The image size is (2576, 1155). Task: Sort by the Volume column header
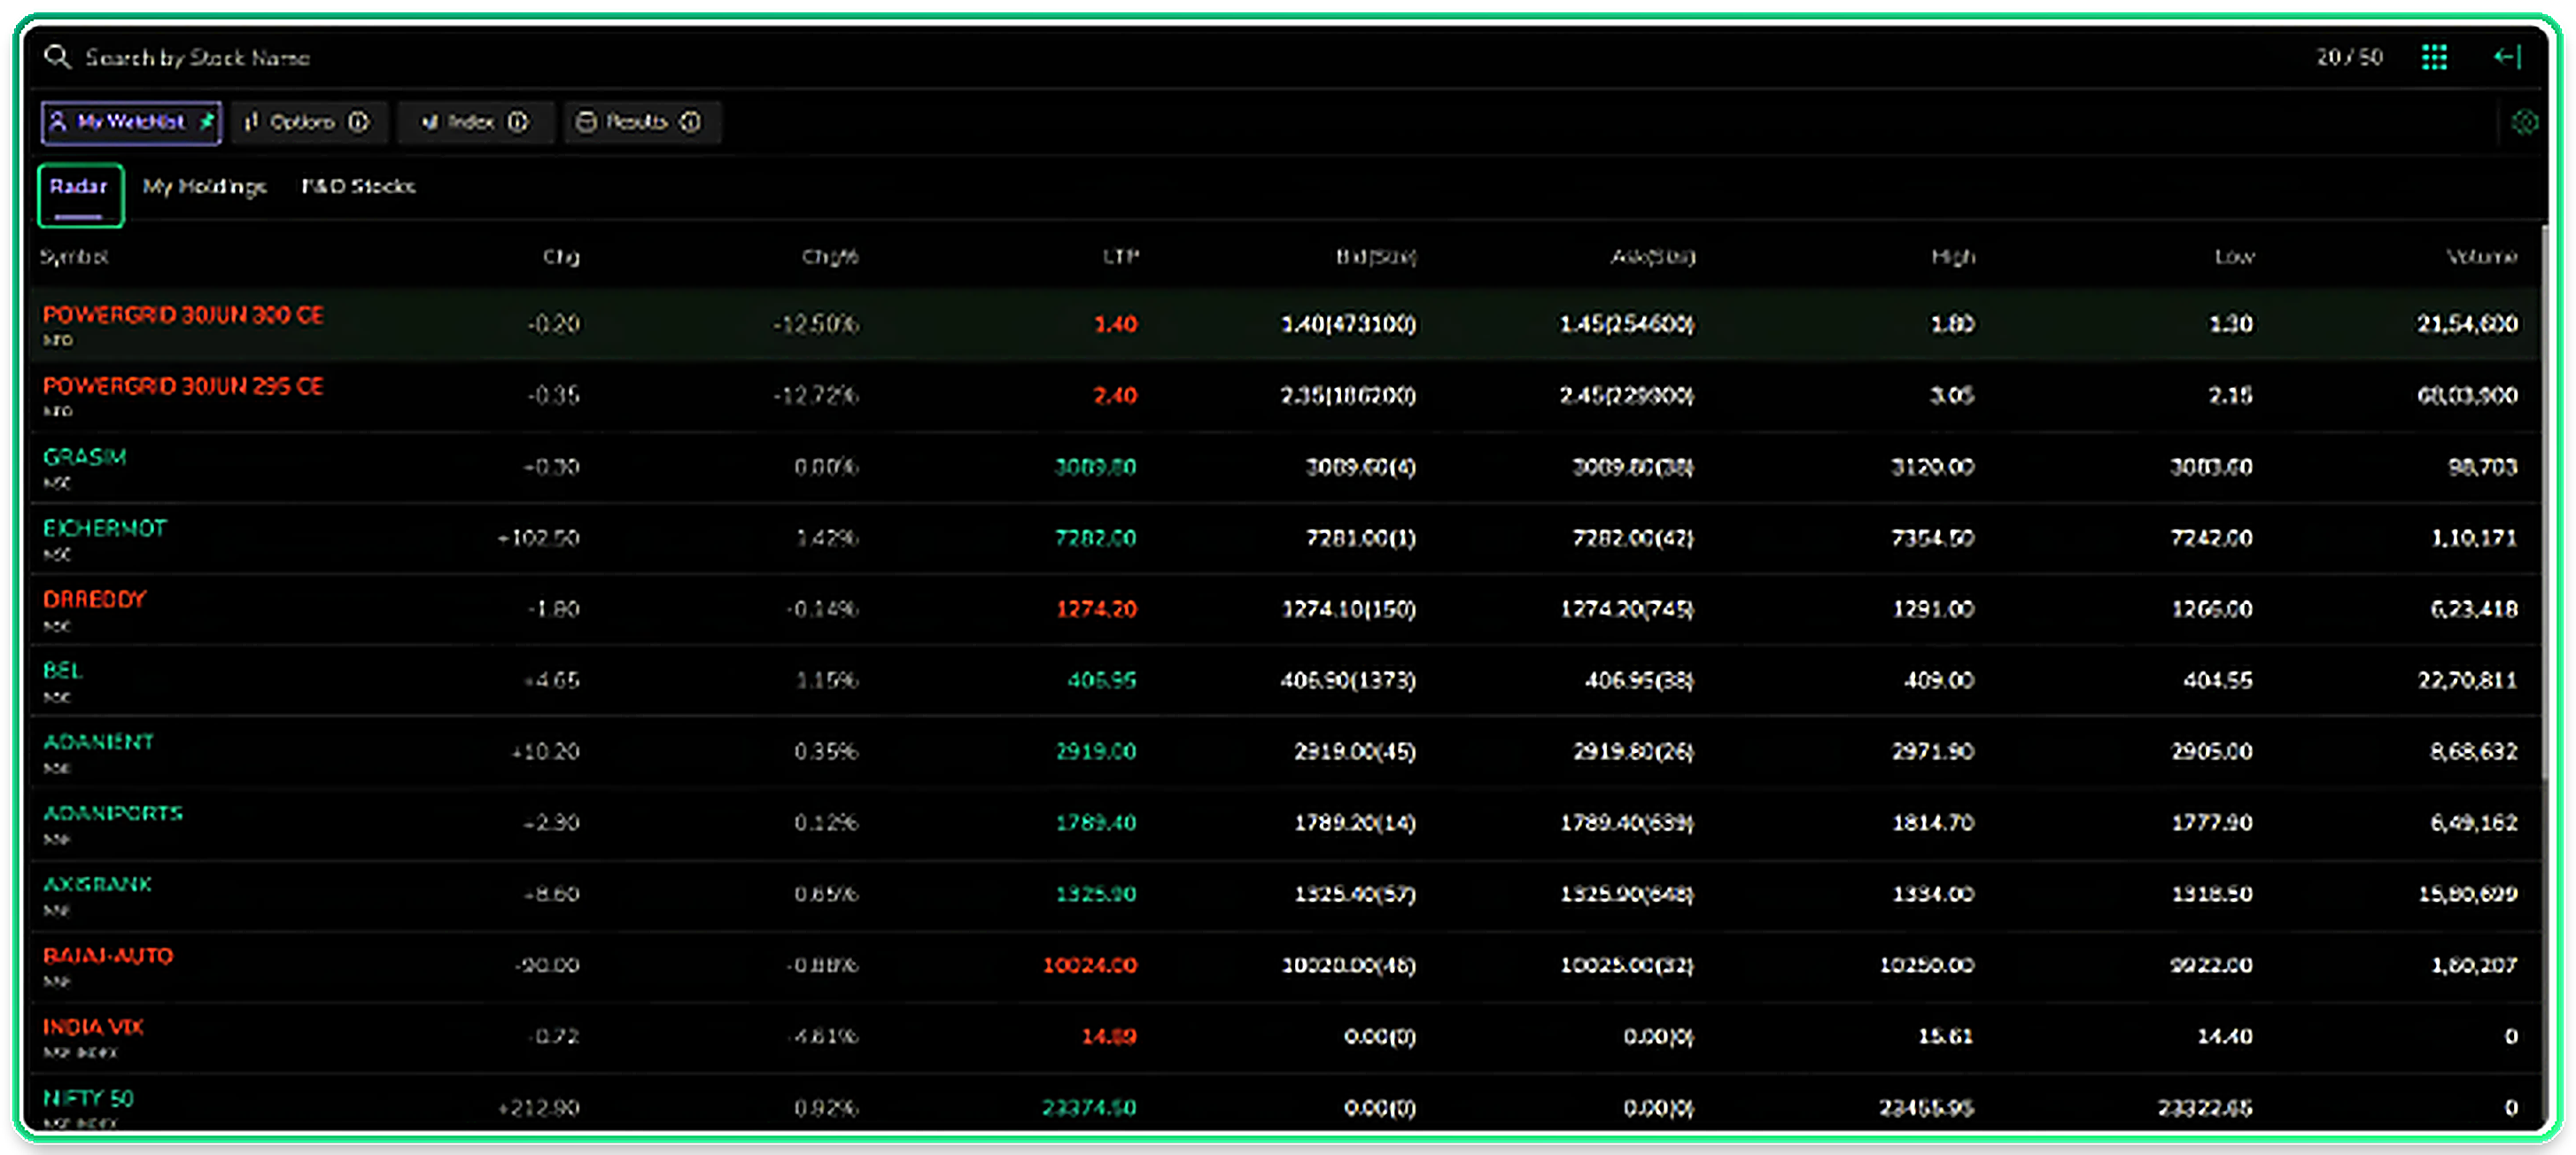pos(2481,257)
